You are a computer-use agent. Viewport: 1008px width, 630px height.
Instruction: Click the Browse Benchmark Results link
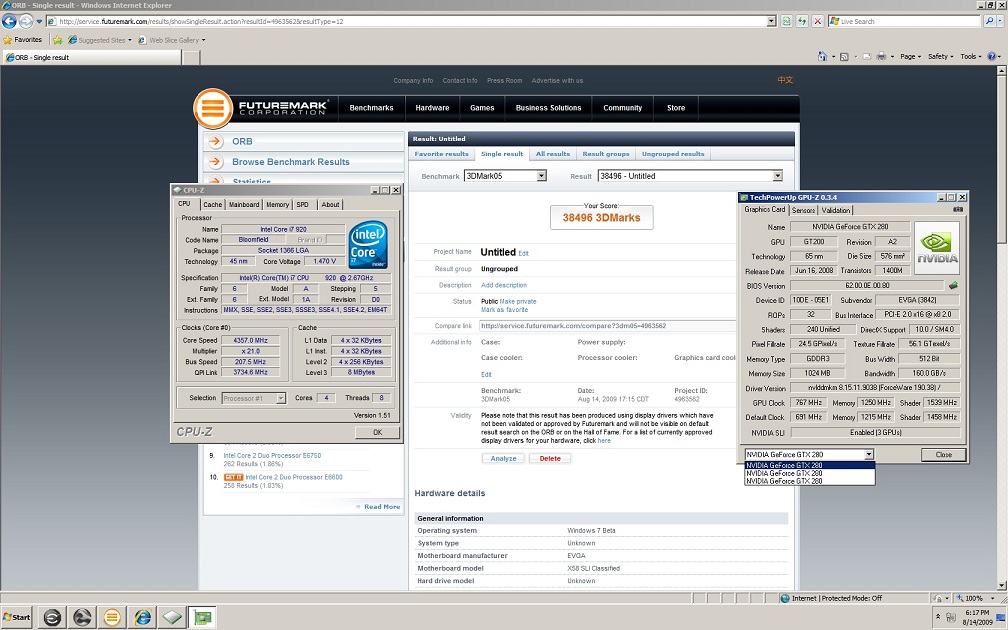pyautogui.click(x=291, y=162)
